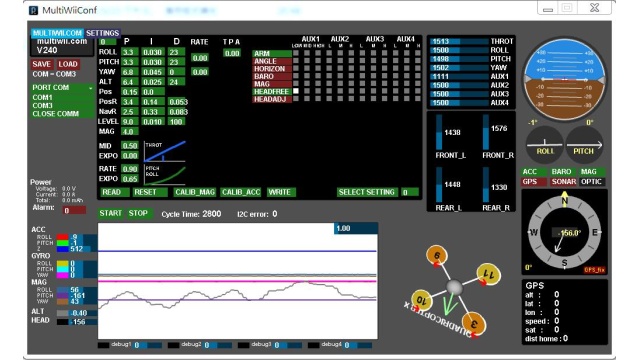This screenshot has height=360, width=640.
Task: Click the CALIB_MAG button
Action: (x=194, y=192)
